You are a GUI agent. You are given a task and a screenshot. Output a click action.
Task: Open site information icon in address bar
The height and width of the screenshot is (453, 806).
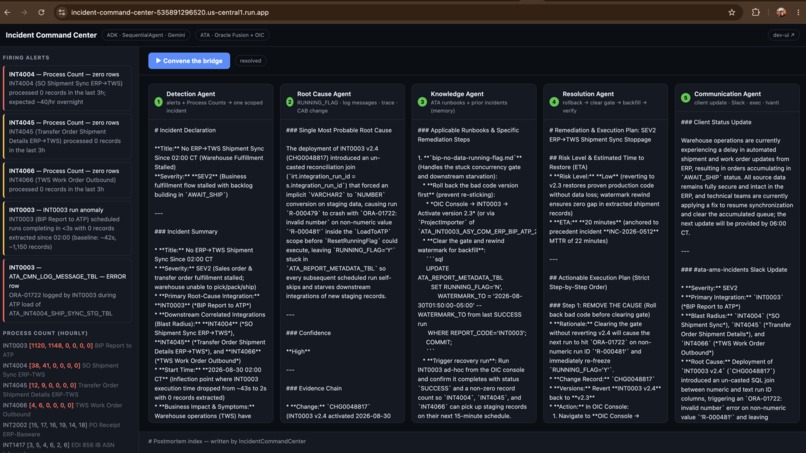pyautogui.click(x=62, y=12)
